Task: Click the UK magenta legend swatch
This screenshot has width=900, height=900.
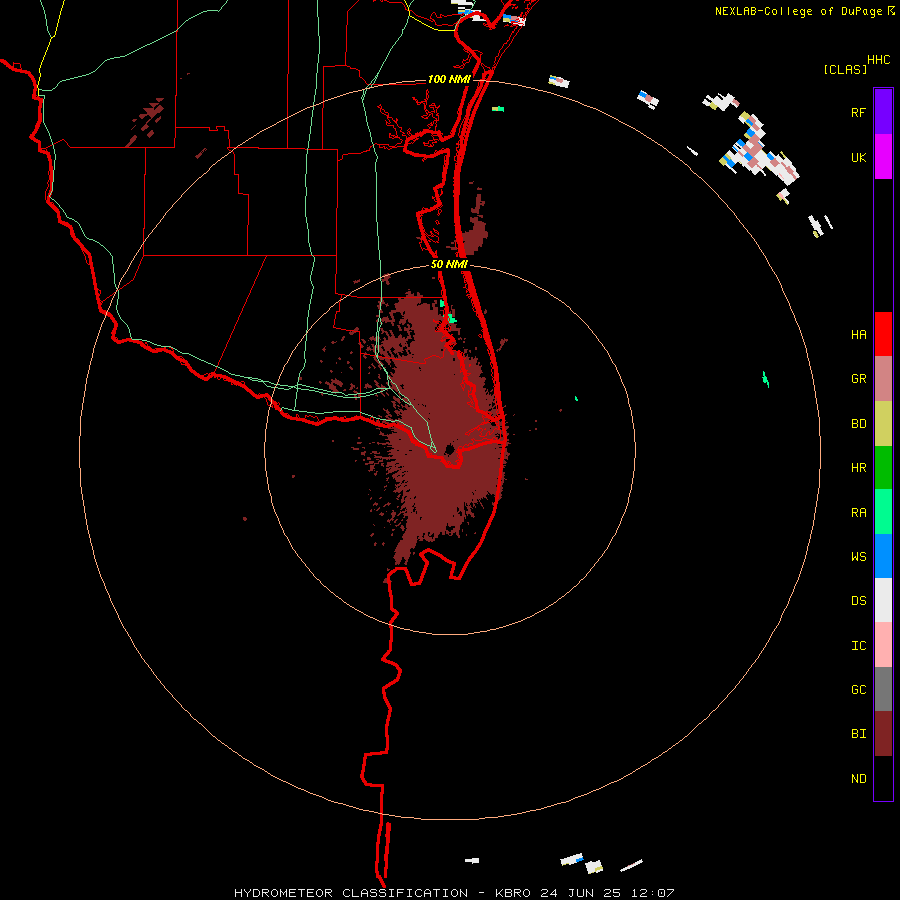Action: click(x=883, y=157)
